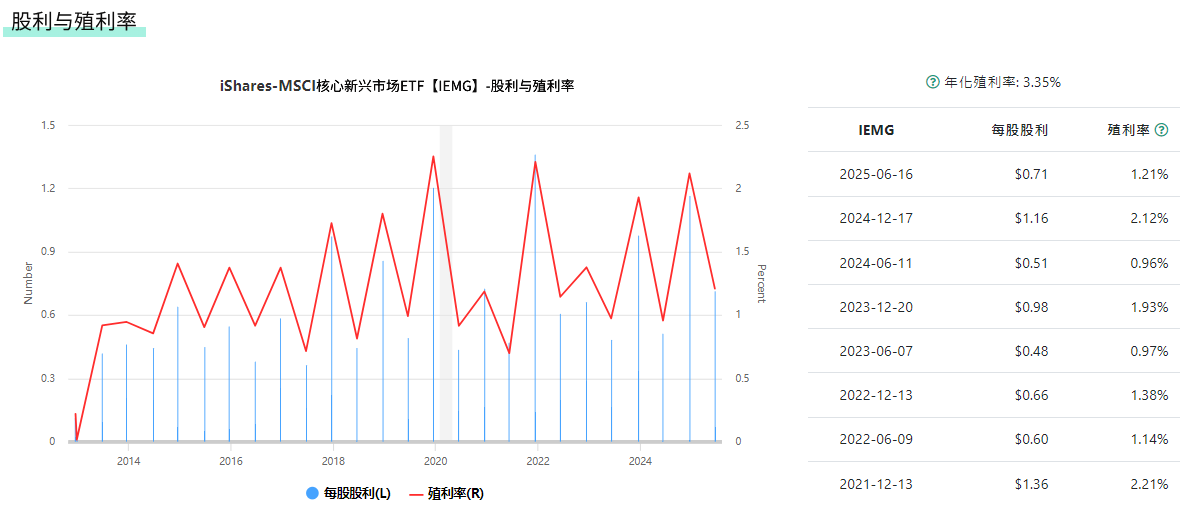Click dividend $0.60 cell
The width and height of the screenshot is (1191, 509).
pyautogui.click(x=1031, y=440)
